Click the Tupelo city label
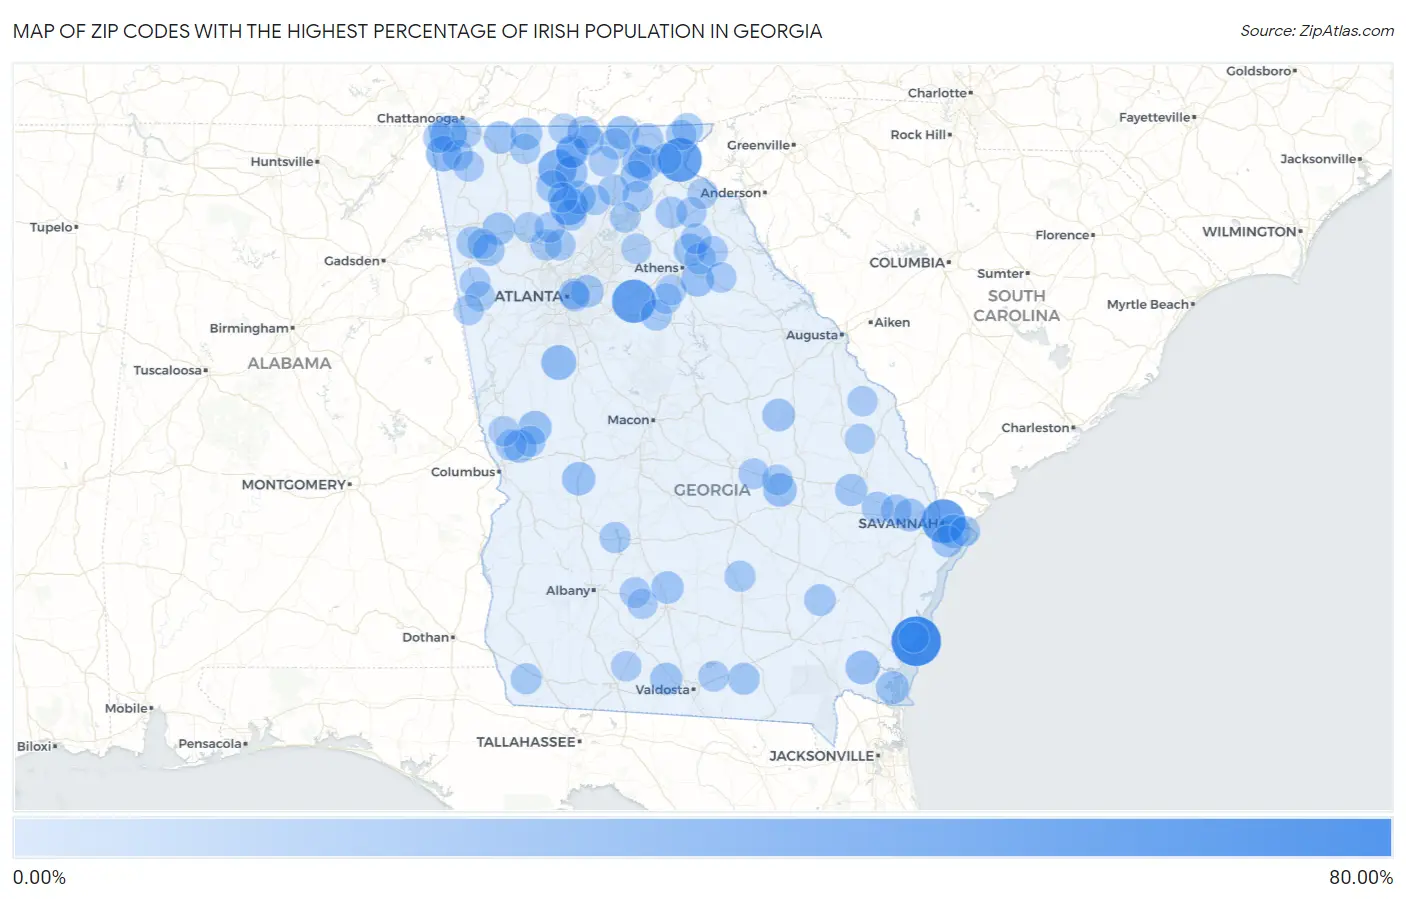The image size is (1406, 899). [x=51, y=228]
